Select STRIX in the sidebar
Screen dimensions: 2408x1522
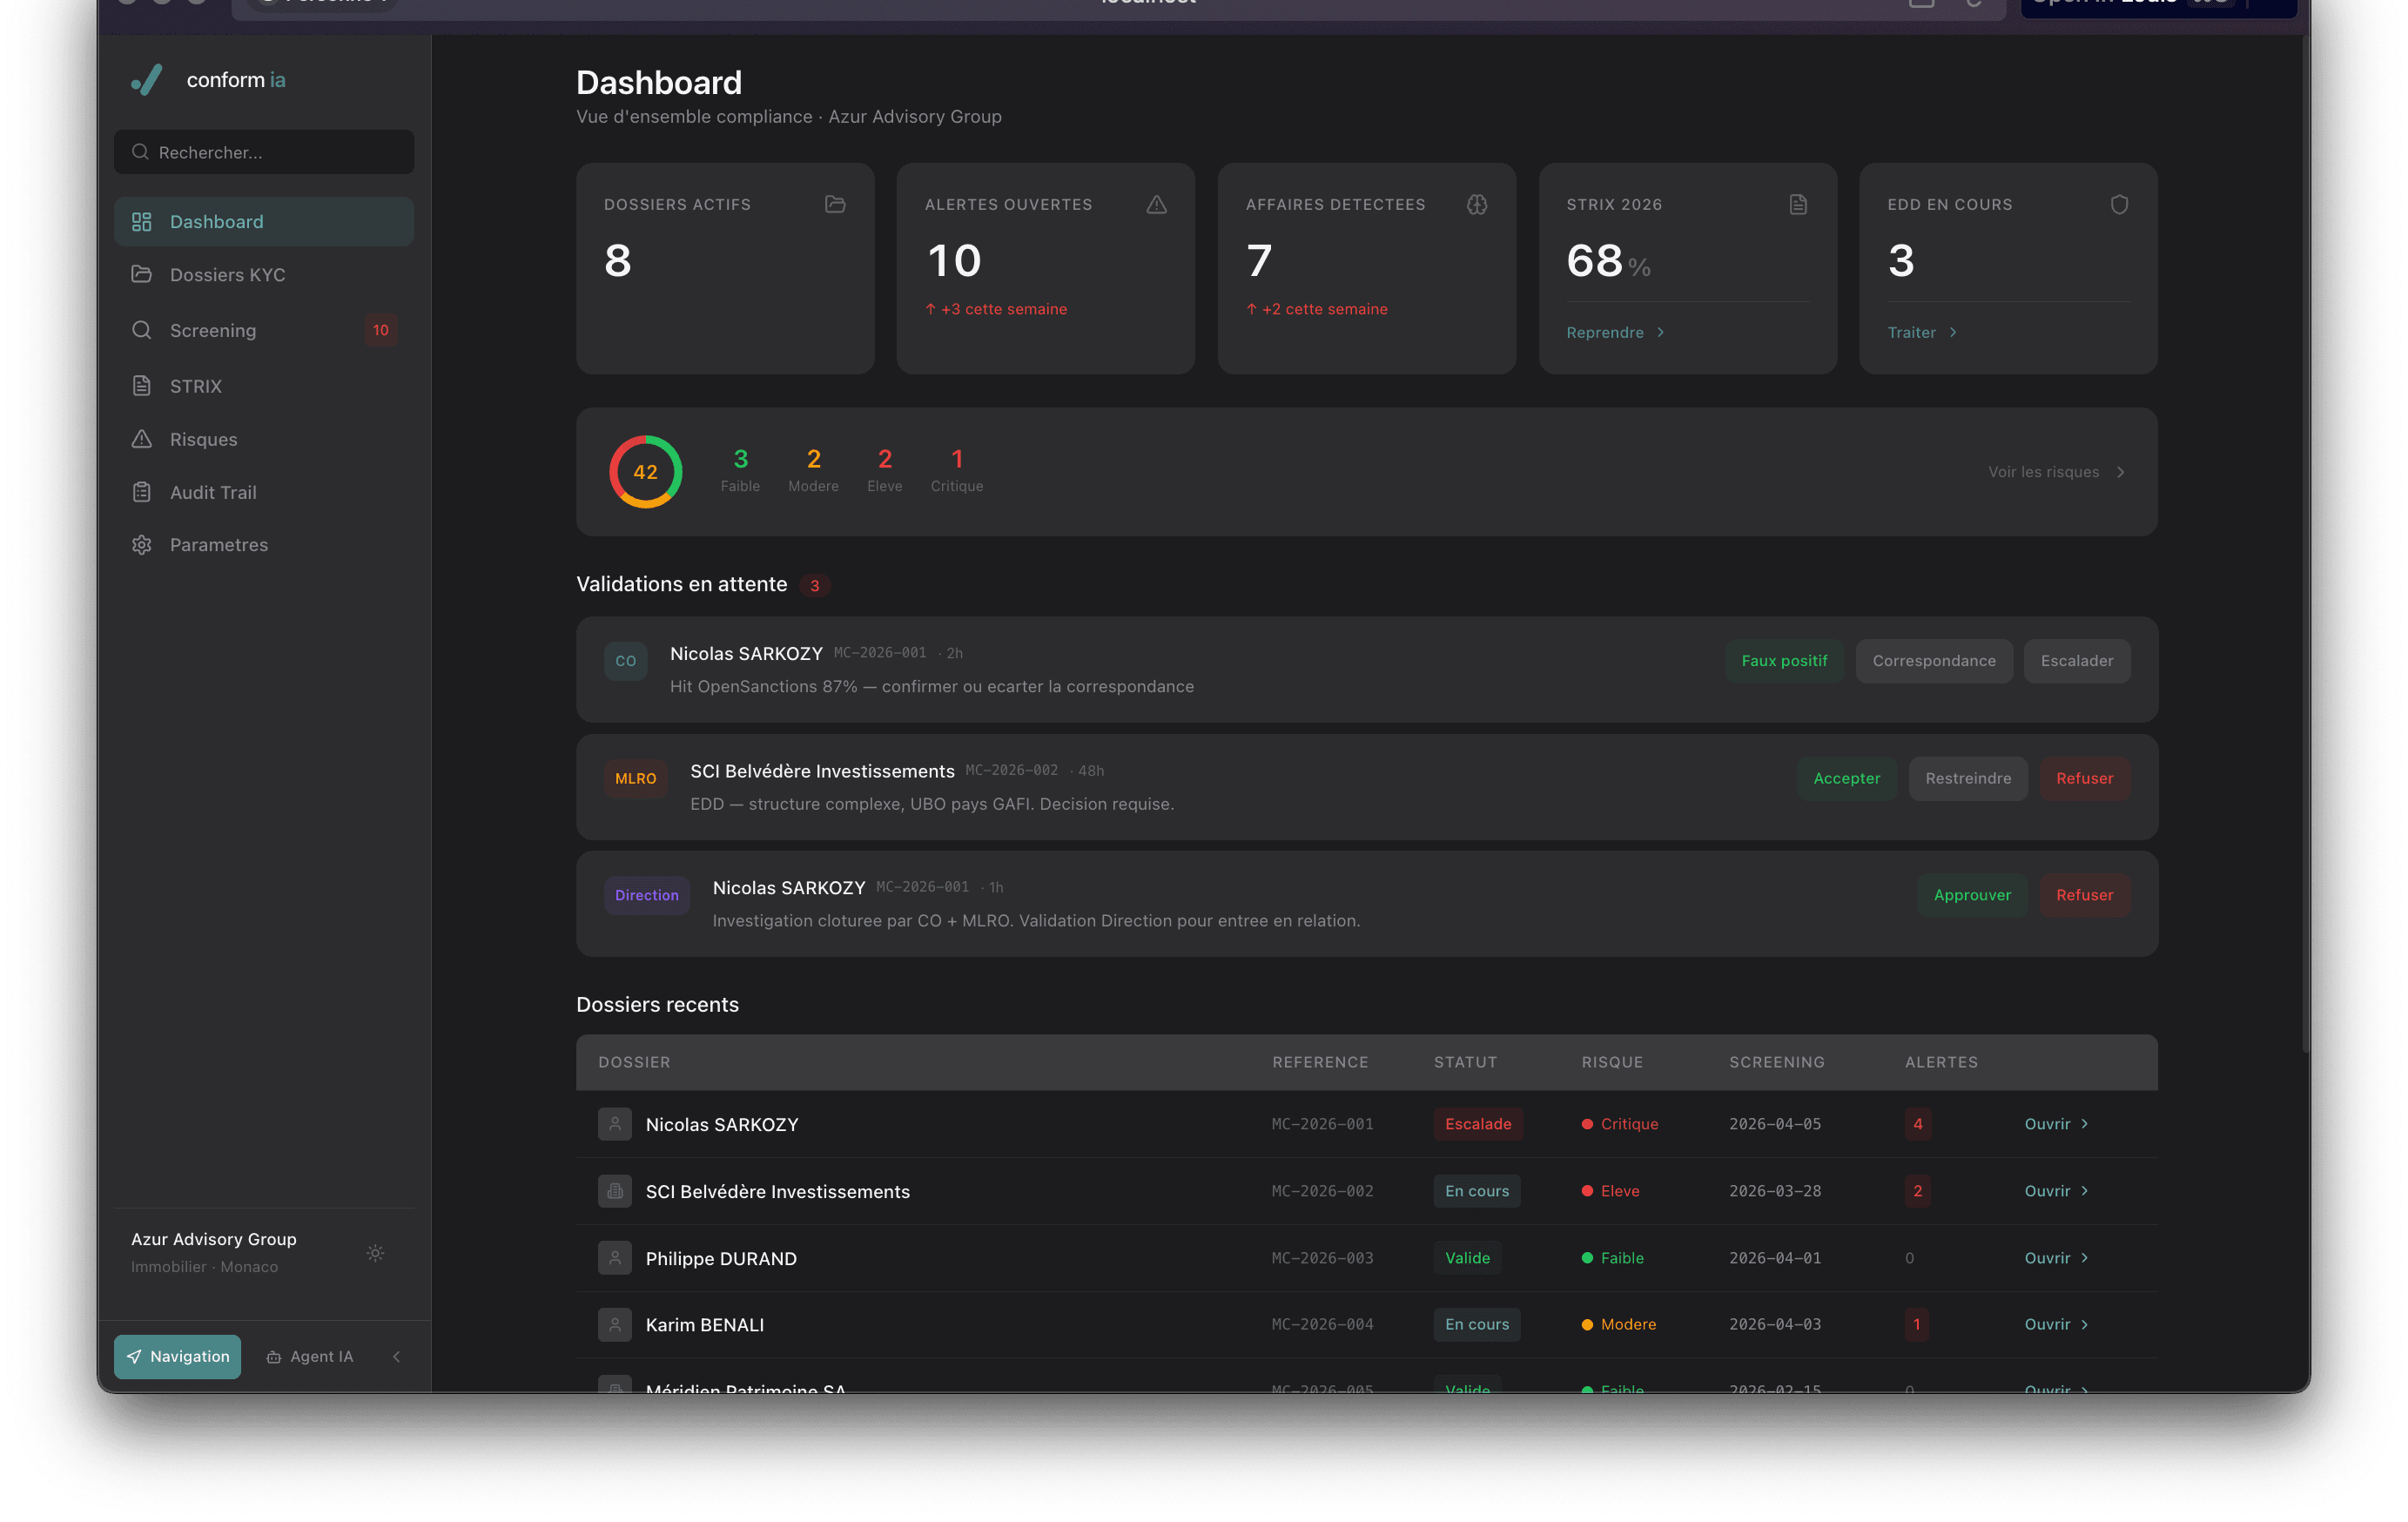point(195,385)
